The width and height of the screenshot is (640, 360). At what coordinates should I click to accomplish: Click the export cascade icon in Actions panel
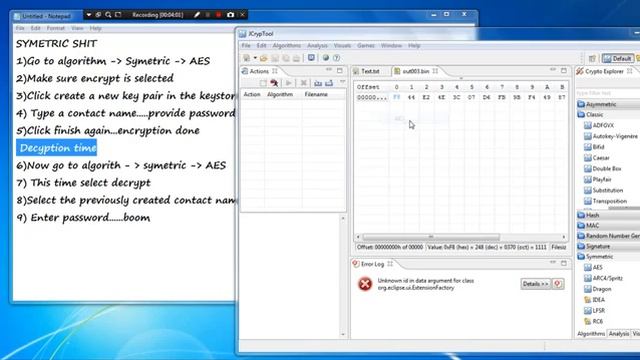329,83
